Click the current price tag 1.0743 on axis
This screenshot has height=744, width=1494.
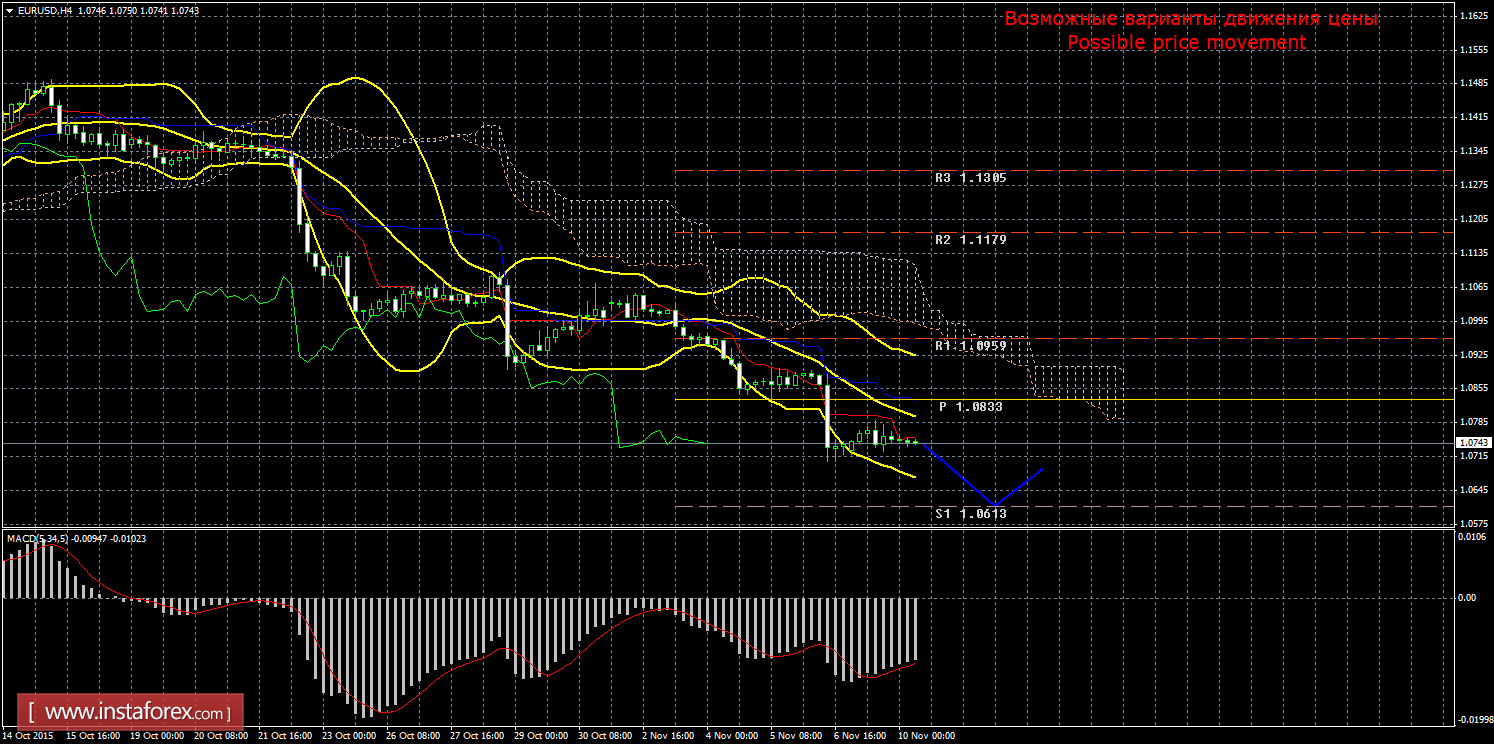1472,442
